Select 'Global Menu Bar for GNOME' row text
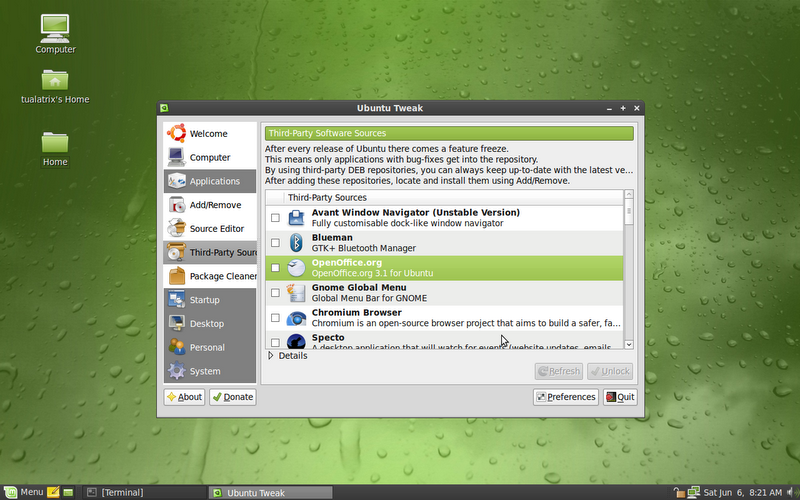The height and width of the screenshot is (500, 800). click(369, 298)
